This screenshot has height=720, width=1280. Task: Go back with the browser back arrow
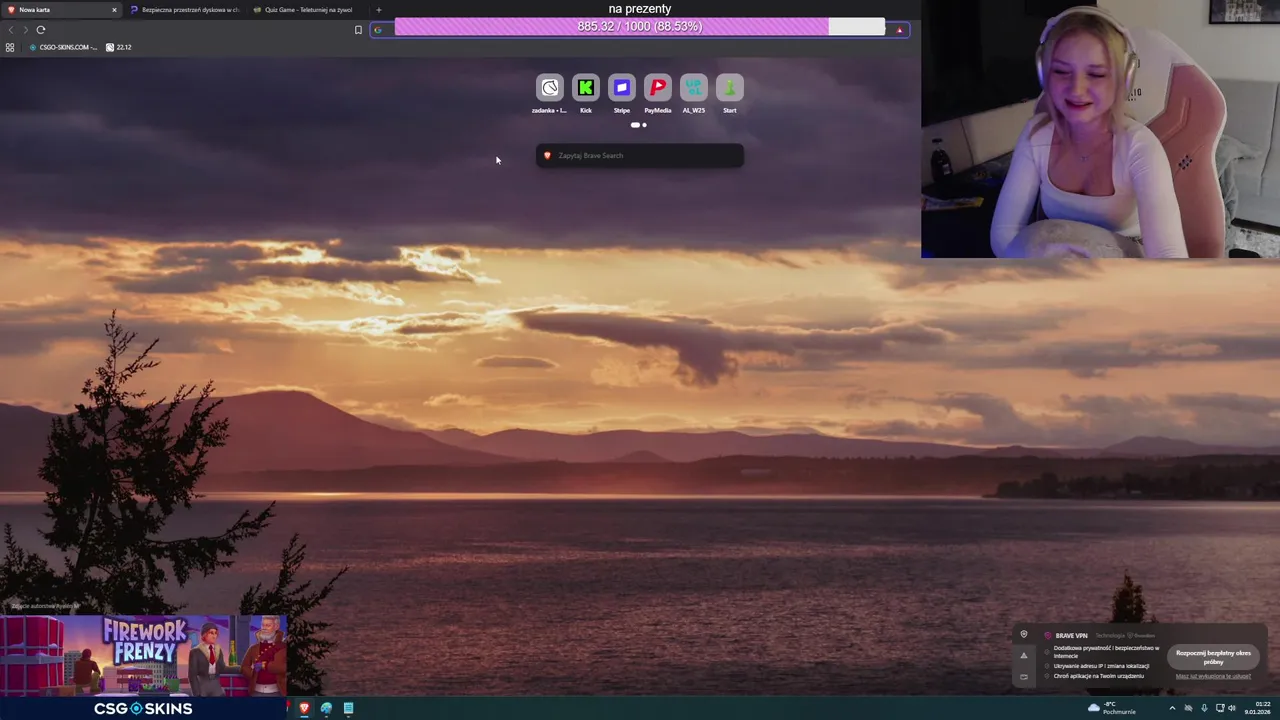click(11, 30)
